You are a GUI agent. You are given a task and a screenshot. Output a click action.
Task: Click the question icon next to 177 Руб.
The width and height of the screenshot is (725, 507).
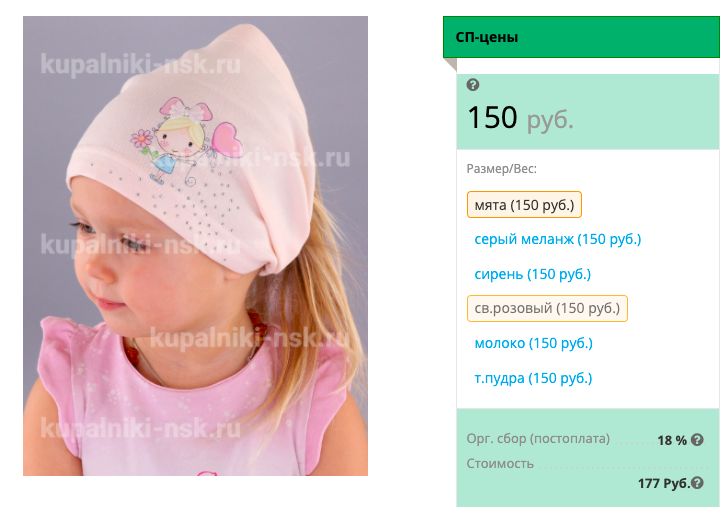[x=697, y=483]
